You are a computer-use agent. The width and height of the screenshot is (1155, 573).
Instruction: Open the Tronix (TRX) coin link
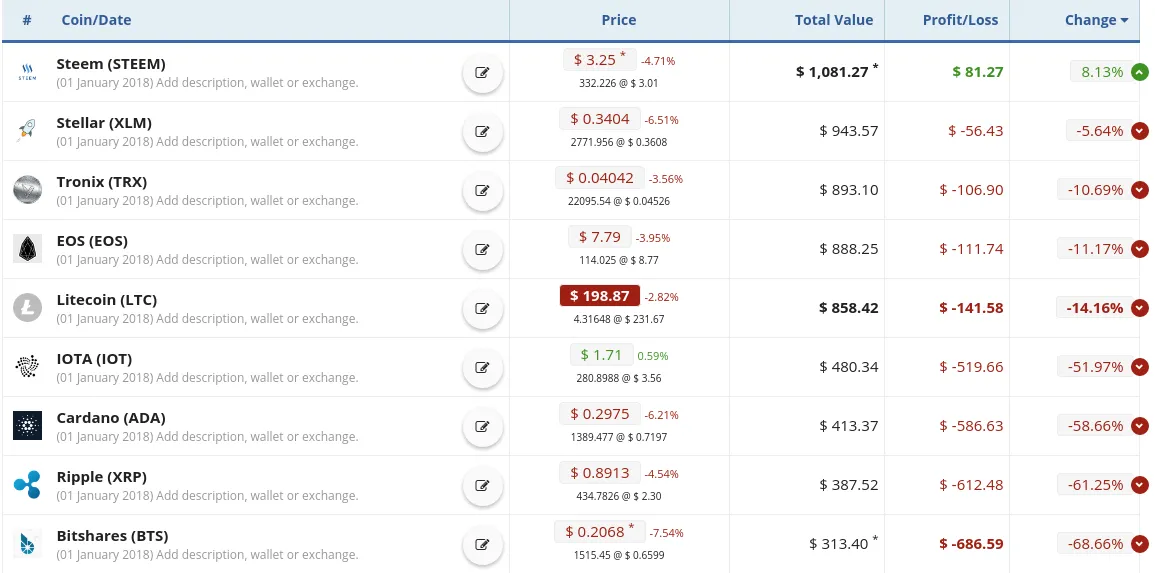click(x=102, y=182)
